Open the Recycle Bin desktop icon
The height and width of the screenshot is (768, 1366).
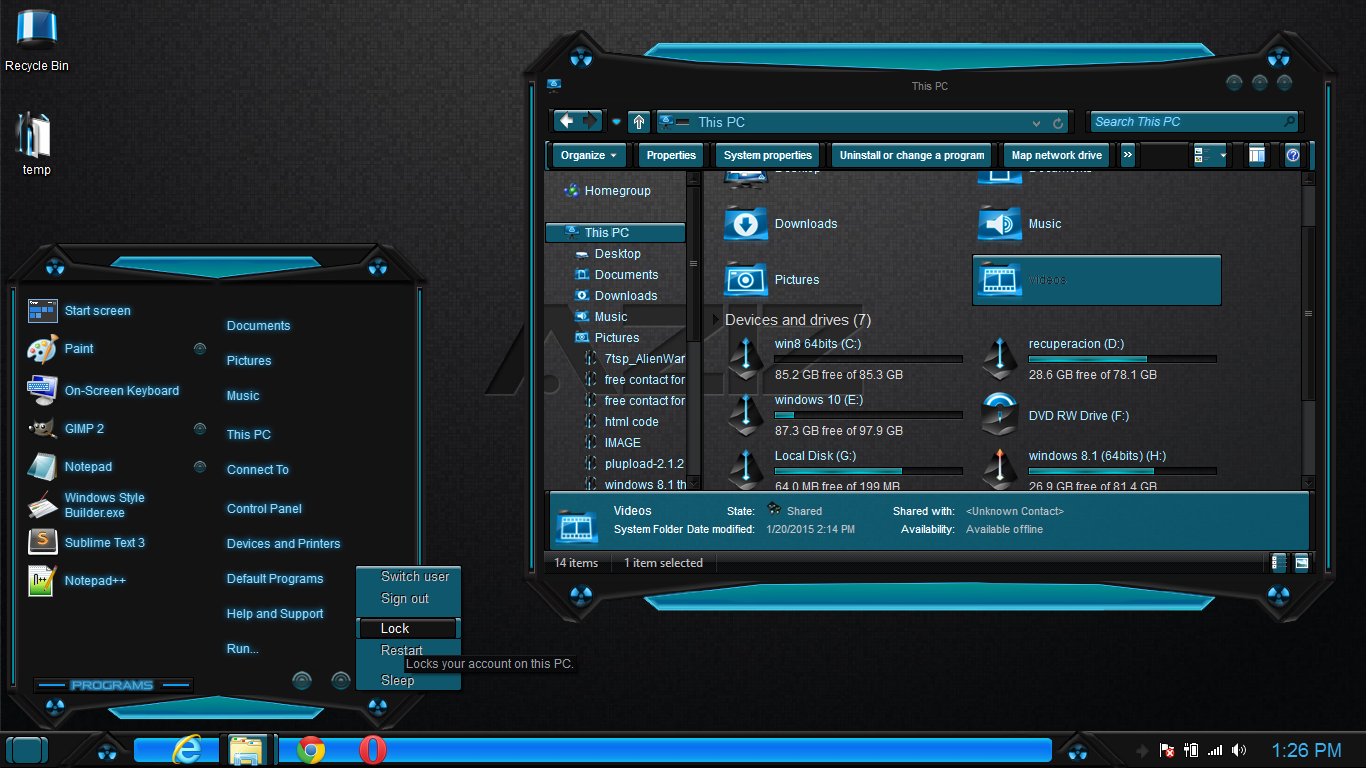coord(37,40)
